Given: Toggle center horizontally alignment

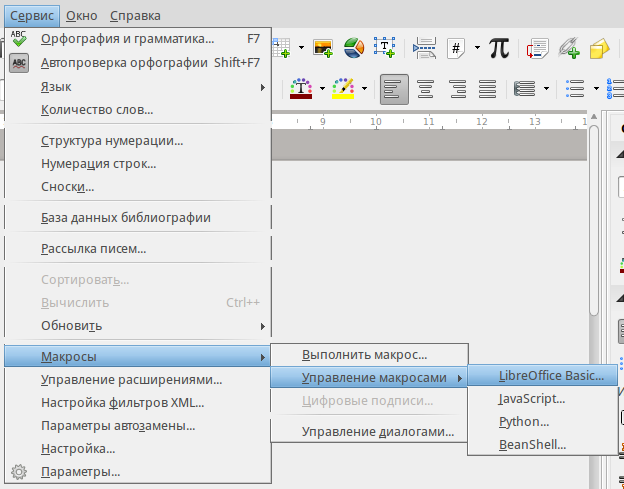Looking at the screenshot, I should coord(425,89).
